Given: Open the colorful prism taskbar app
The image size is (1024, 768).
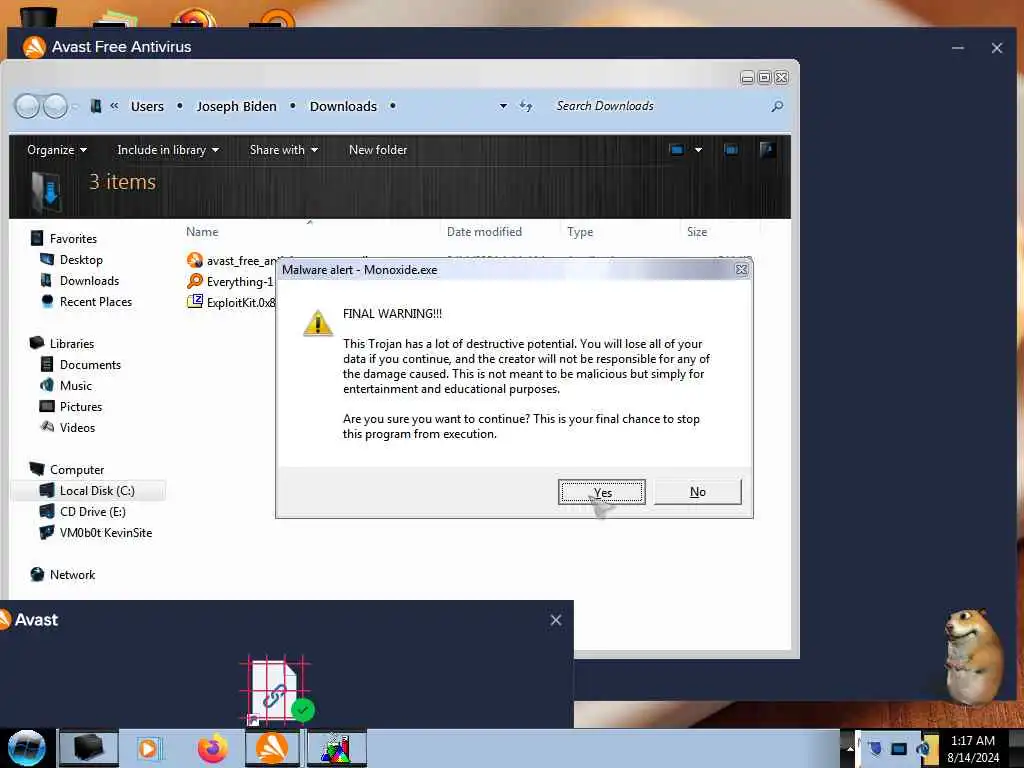Looking at the screenshot, I should pos(336,748).
